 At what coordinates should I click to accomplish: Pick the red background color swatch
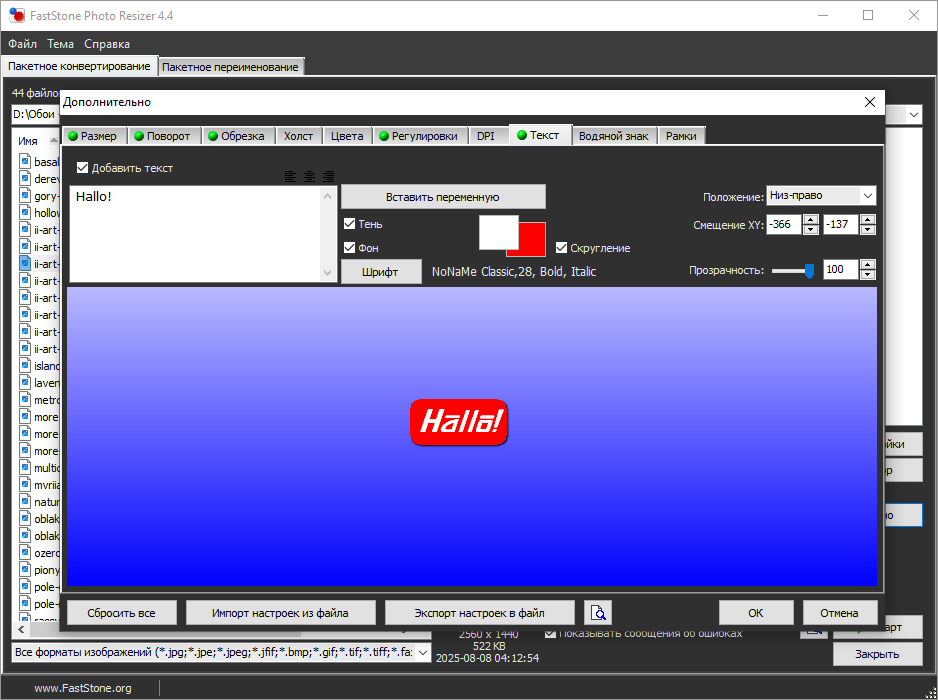(533, 238)
